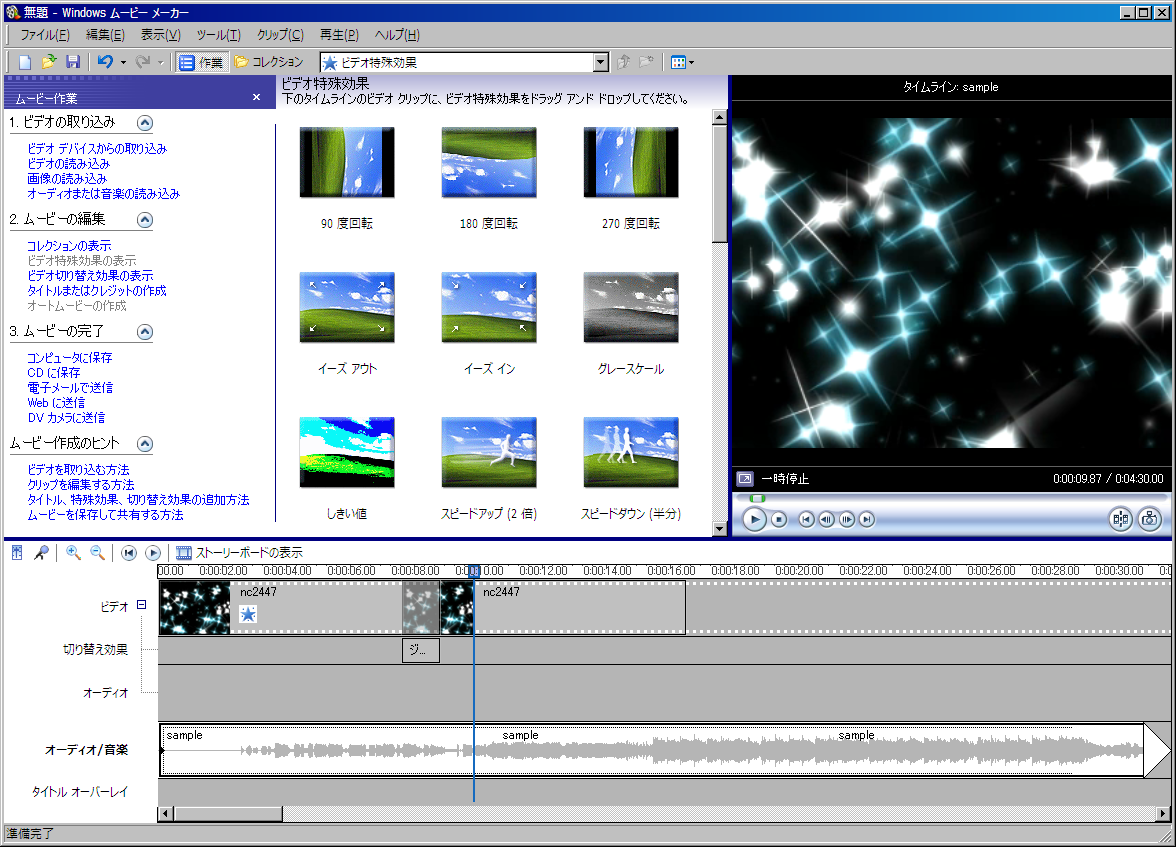Click オーディオまたは音楽の読み込み link
The width and height of the screenshot is (1176, 847).
104,194
